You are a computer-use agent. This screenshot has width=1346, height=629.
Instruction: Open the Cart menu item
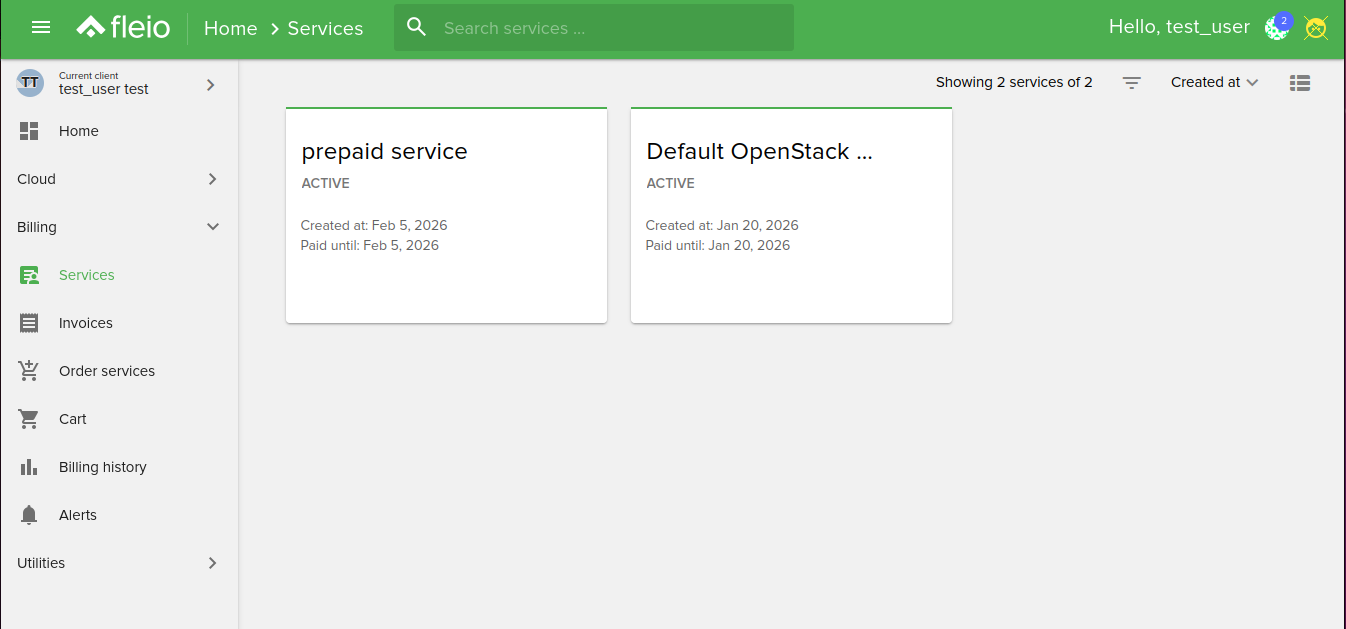[73, 419]
